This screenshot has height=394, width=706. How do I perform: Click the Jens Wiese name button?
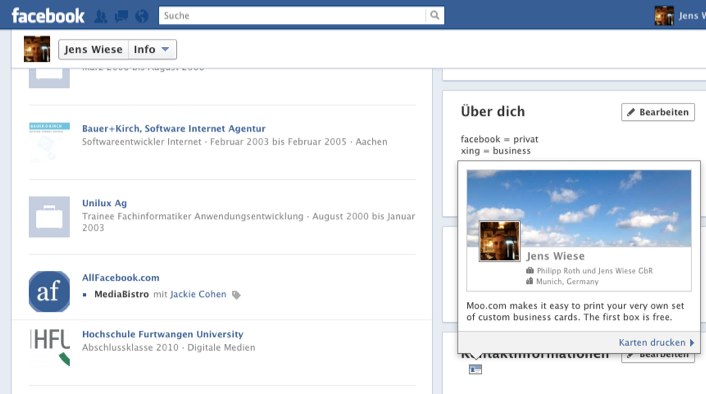(93, 50)
